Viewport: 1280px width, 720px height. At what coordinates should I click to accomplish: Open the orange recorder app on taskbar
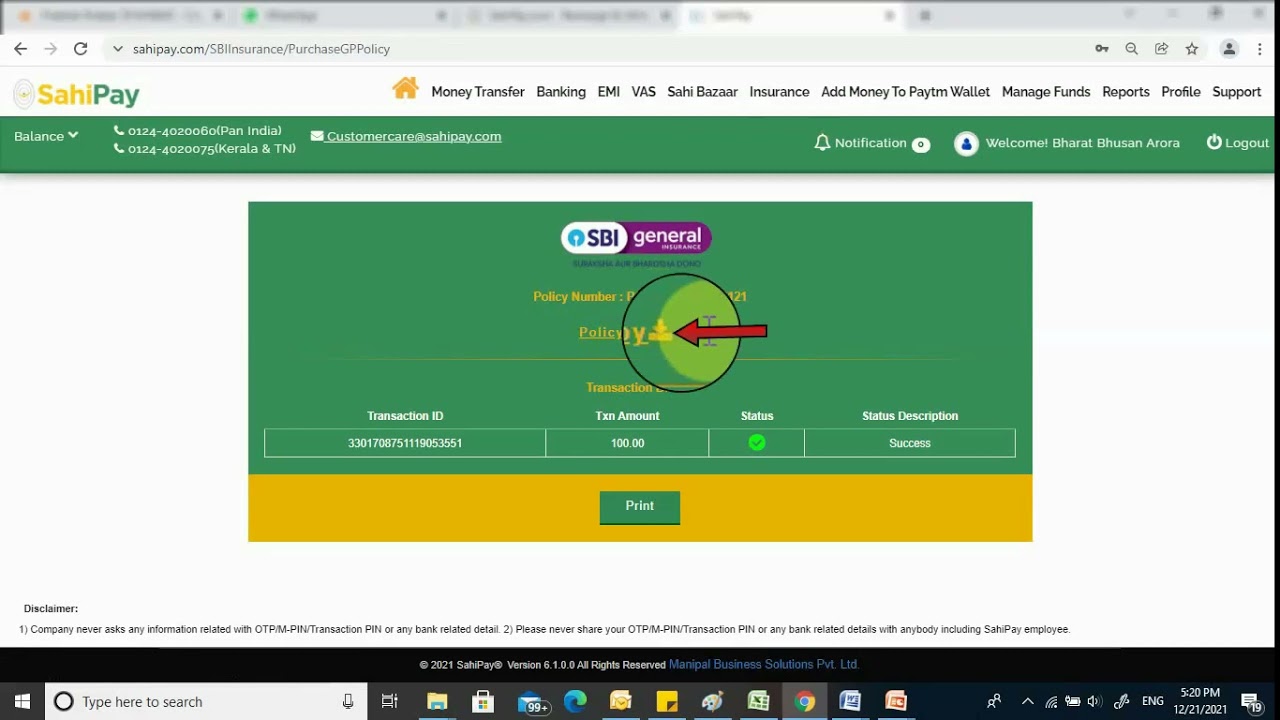click(x=896, y=701)
